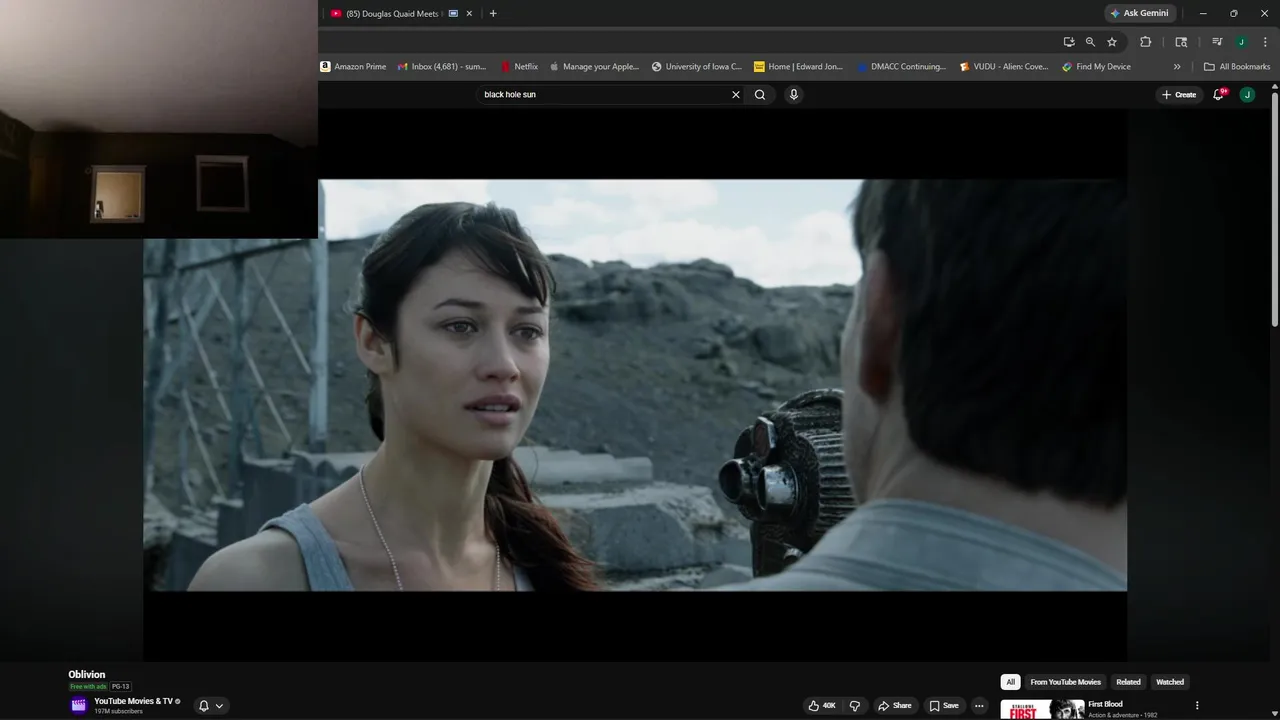1280x720 pixels.
Task: Open DMACC Continuing bookmark
Action: pyautogui.click(x=901, y=67)
